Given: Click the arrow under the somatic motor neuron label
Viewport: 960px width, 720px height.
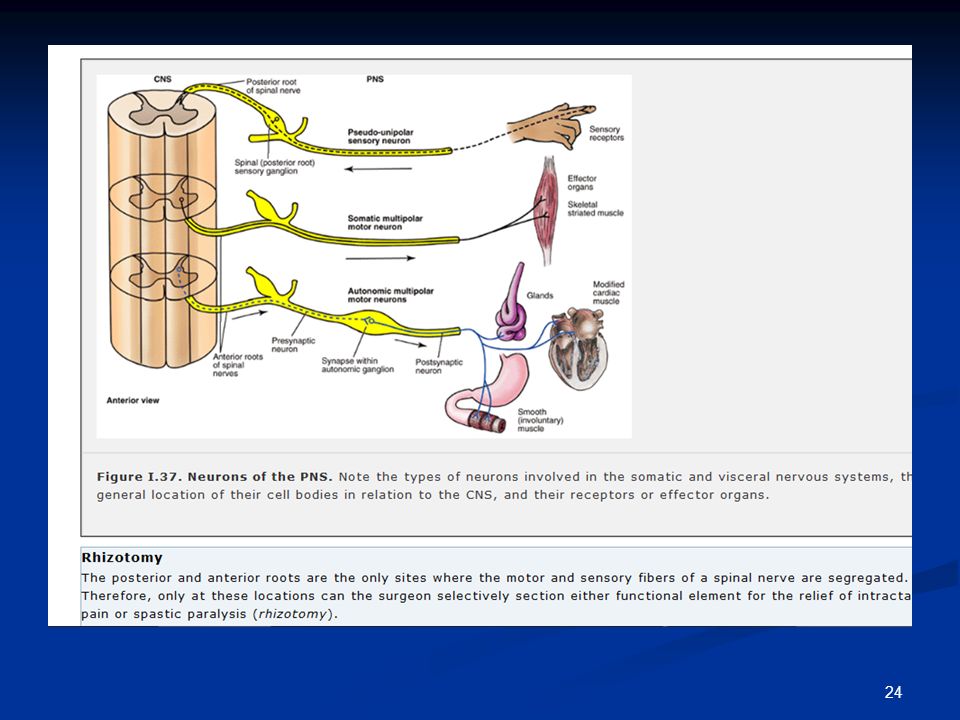Looking at the screenshot, I should tap(380, 258).
